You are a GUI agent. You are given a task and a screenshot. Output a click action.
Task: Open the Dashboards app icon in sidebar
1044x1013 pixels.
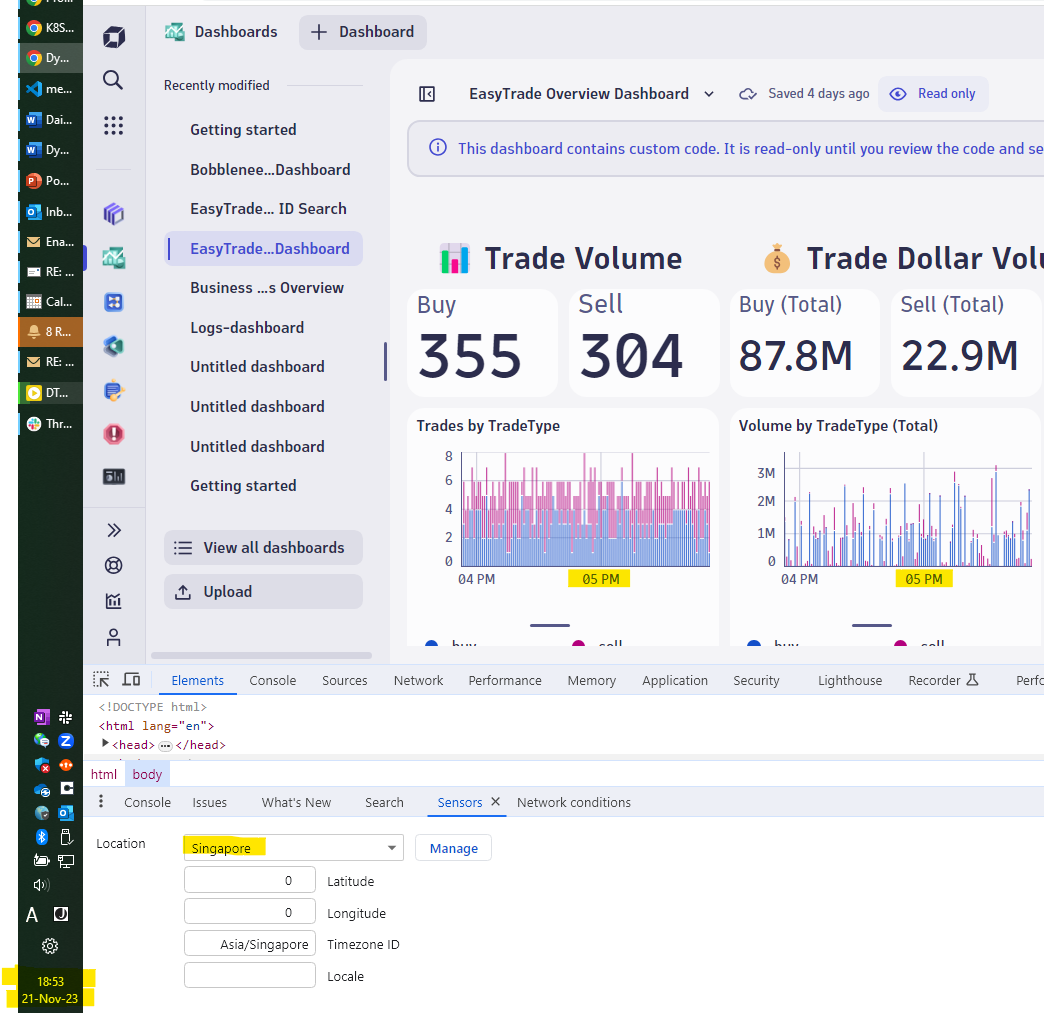coord(114,258)
